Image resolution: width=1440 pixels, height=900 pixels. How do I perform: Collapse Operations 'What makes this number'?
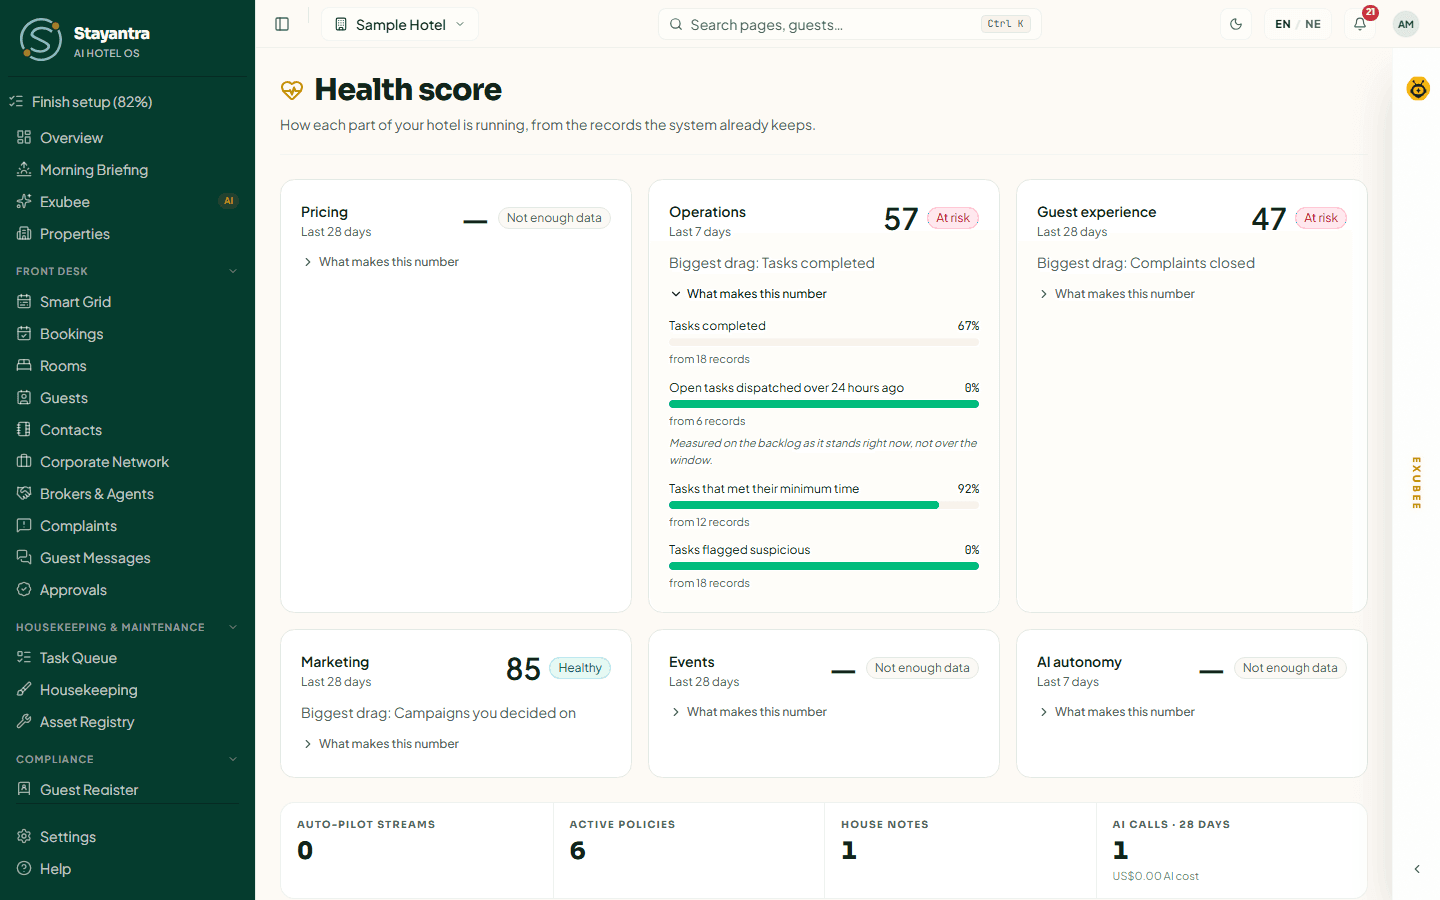pyautogui.click(x=748, y=294)
